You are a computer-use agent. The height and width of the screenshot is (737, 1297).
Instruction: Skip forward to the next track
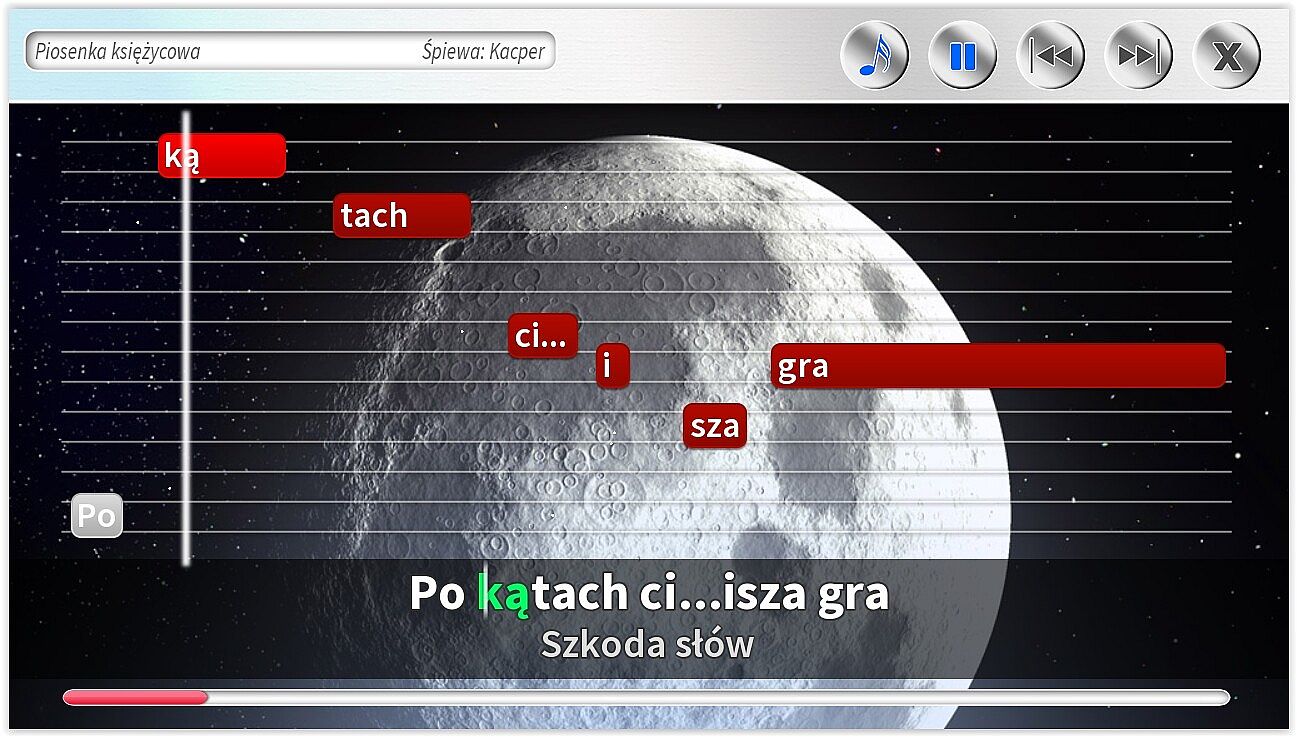(1138, 54)
